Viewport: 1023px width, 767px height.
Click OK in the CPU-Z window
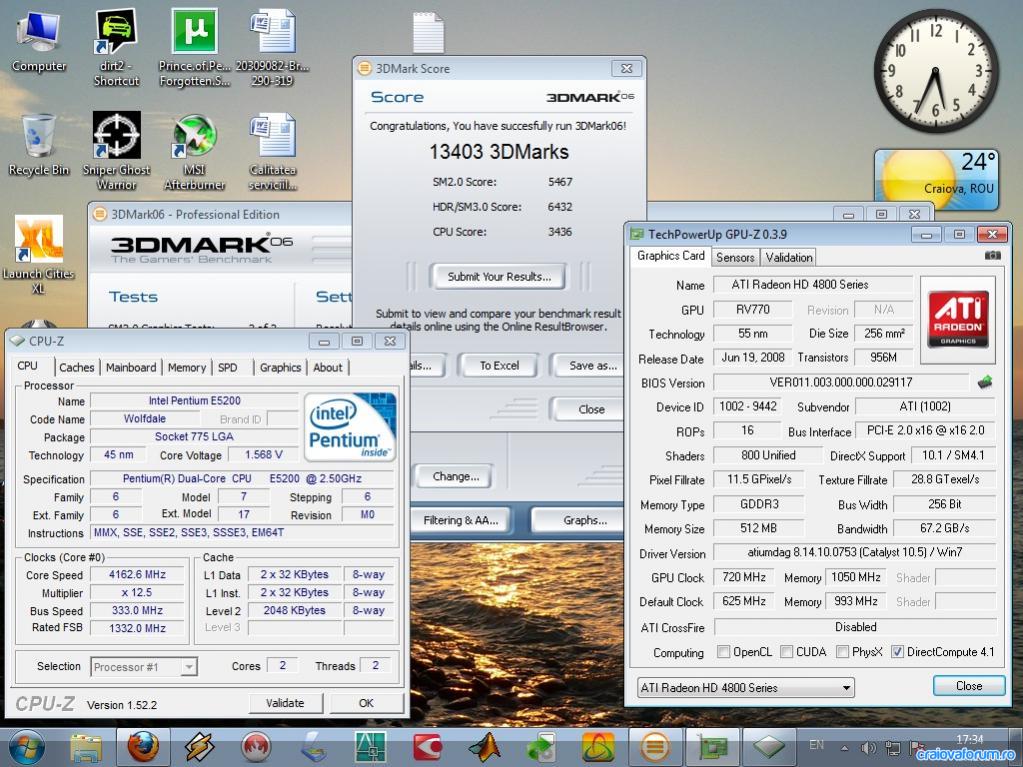pos(366,703)
